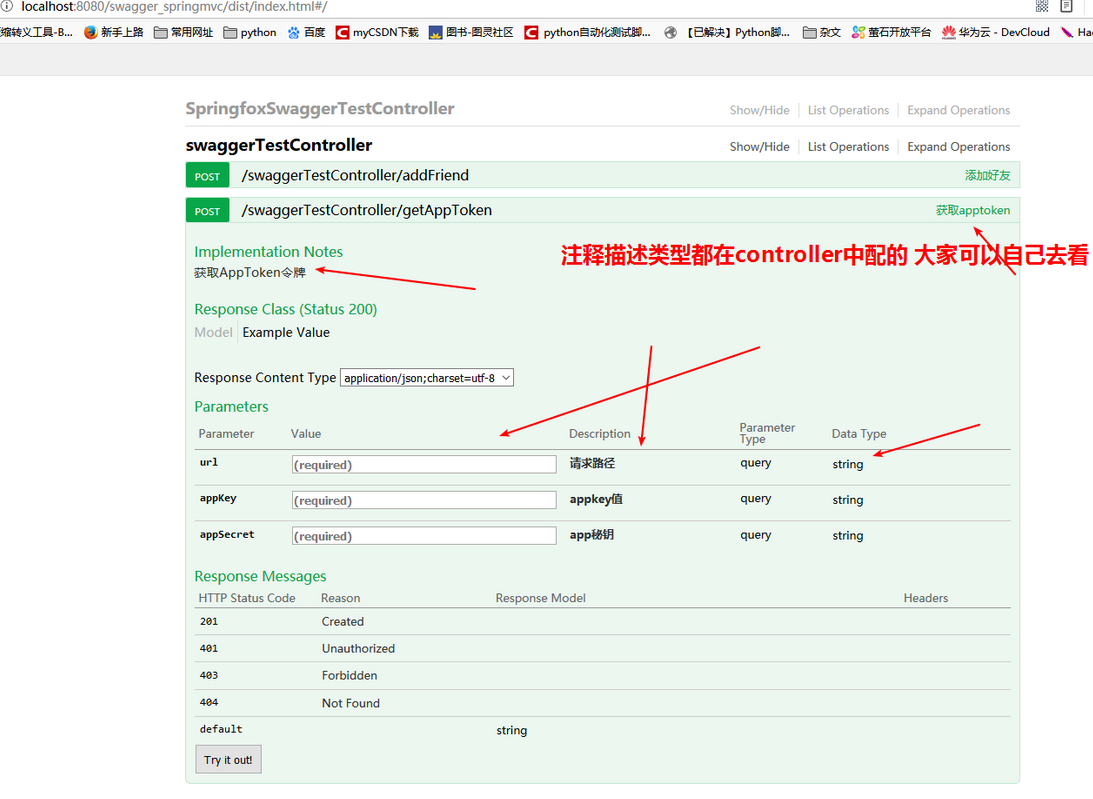This screenshot has height=799, width=1093.
Task: Click the appKey parameter input field
Action: tap(424, 500)
